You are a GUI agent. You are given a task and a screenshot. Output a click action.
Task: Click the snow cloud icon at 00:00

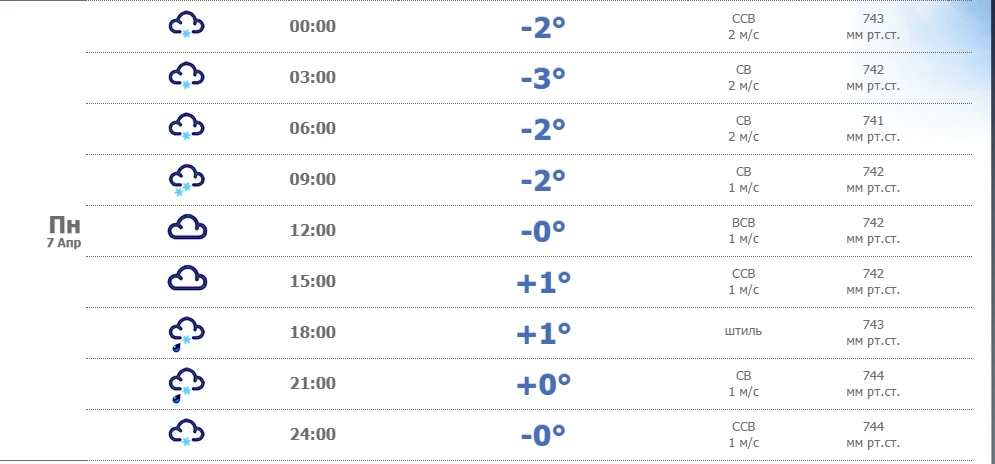click(x=186, y=26)
